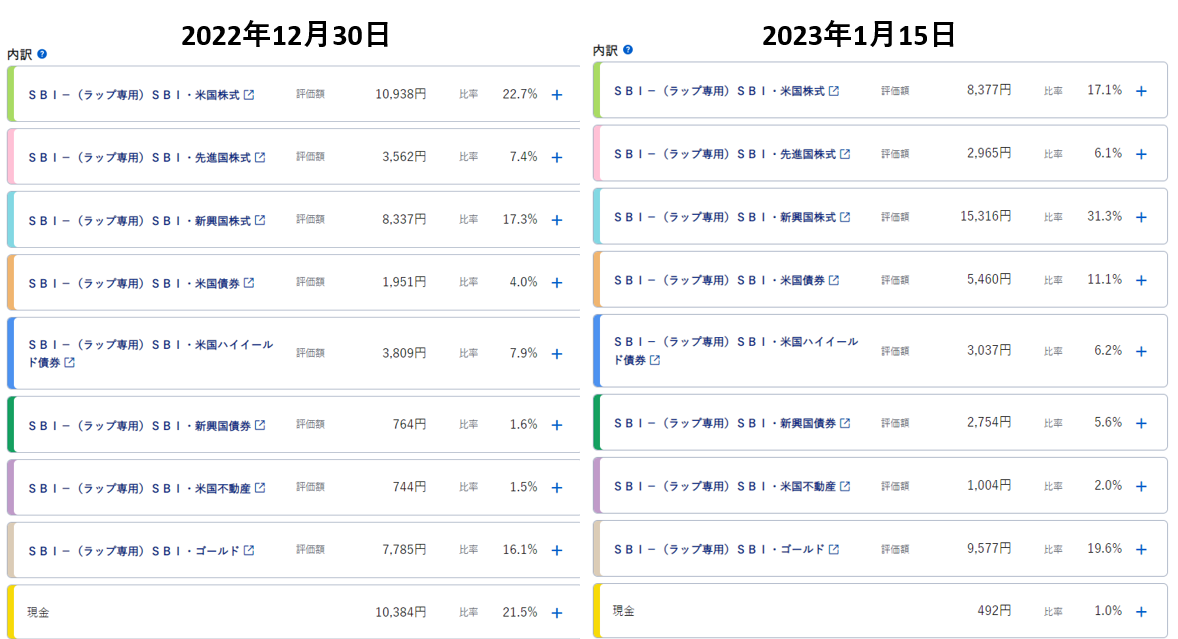Screen dimensions: 1178x639
Task: Open external link icon for ゴールド in 2023 panel
Action: point(834,549)
